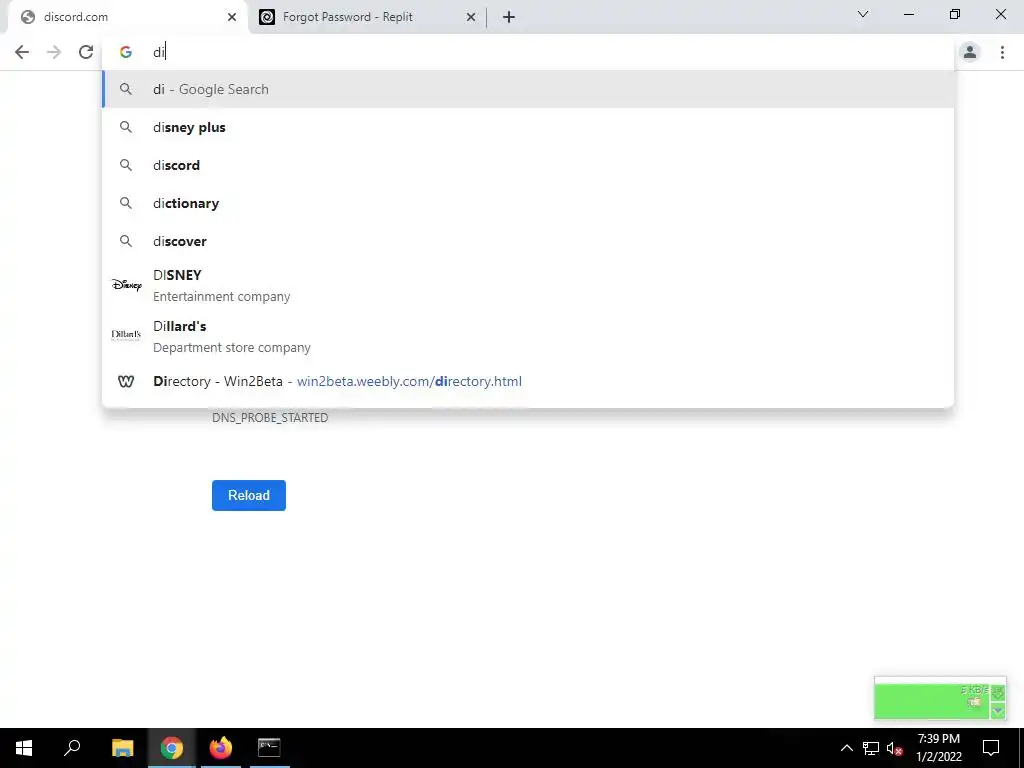Expand the tab search chevron
Viewport: 1024px width, 768px height.
[x=863, y=14]
